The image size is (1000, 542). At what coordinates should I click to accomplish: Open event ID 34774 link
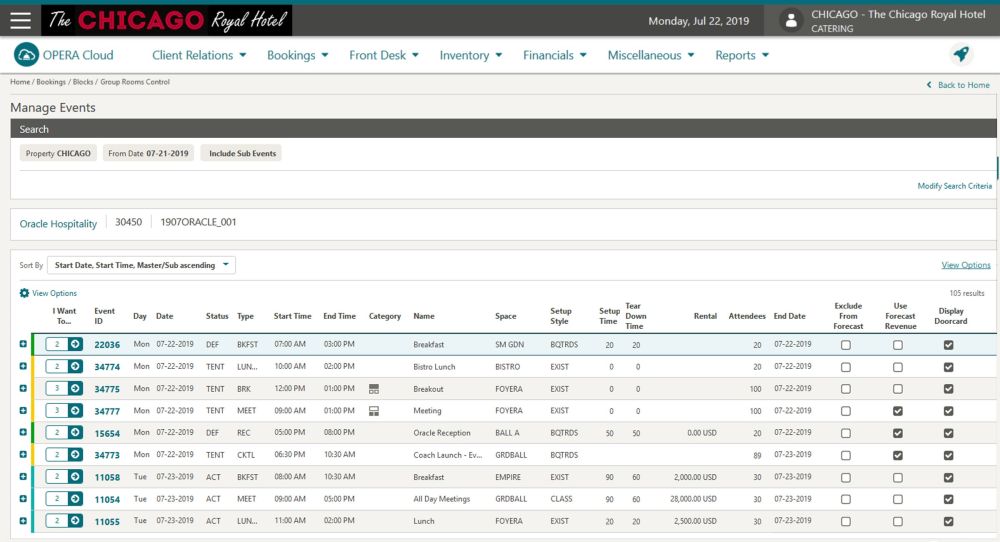(x=107, y=367)
